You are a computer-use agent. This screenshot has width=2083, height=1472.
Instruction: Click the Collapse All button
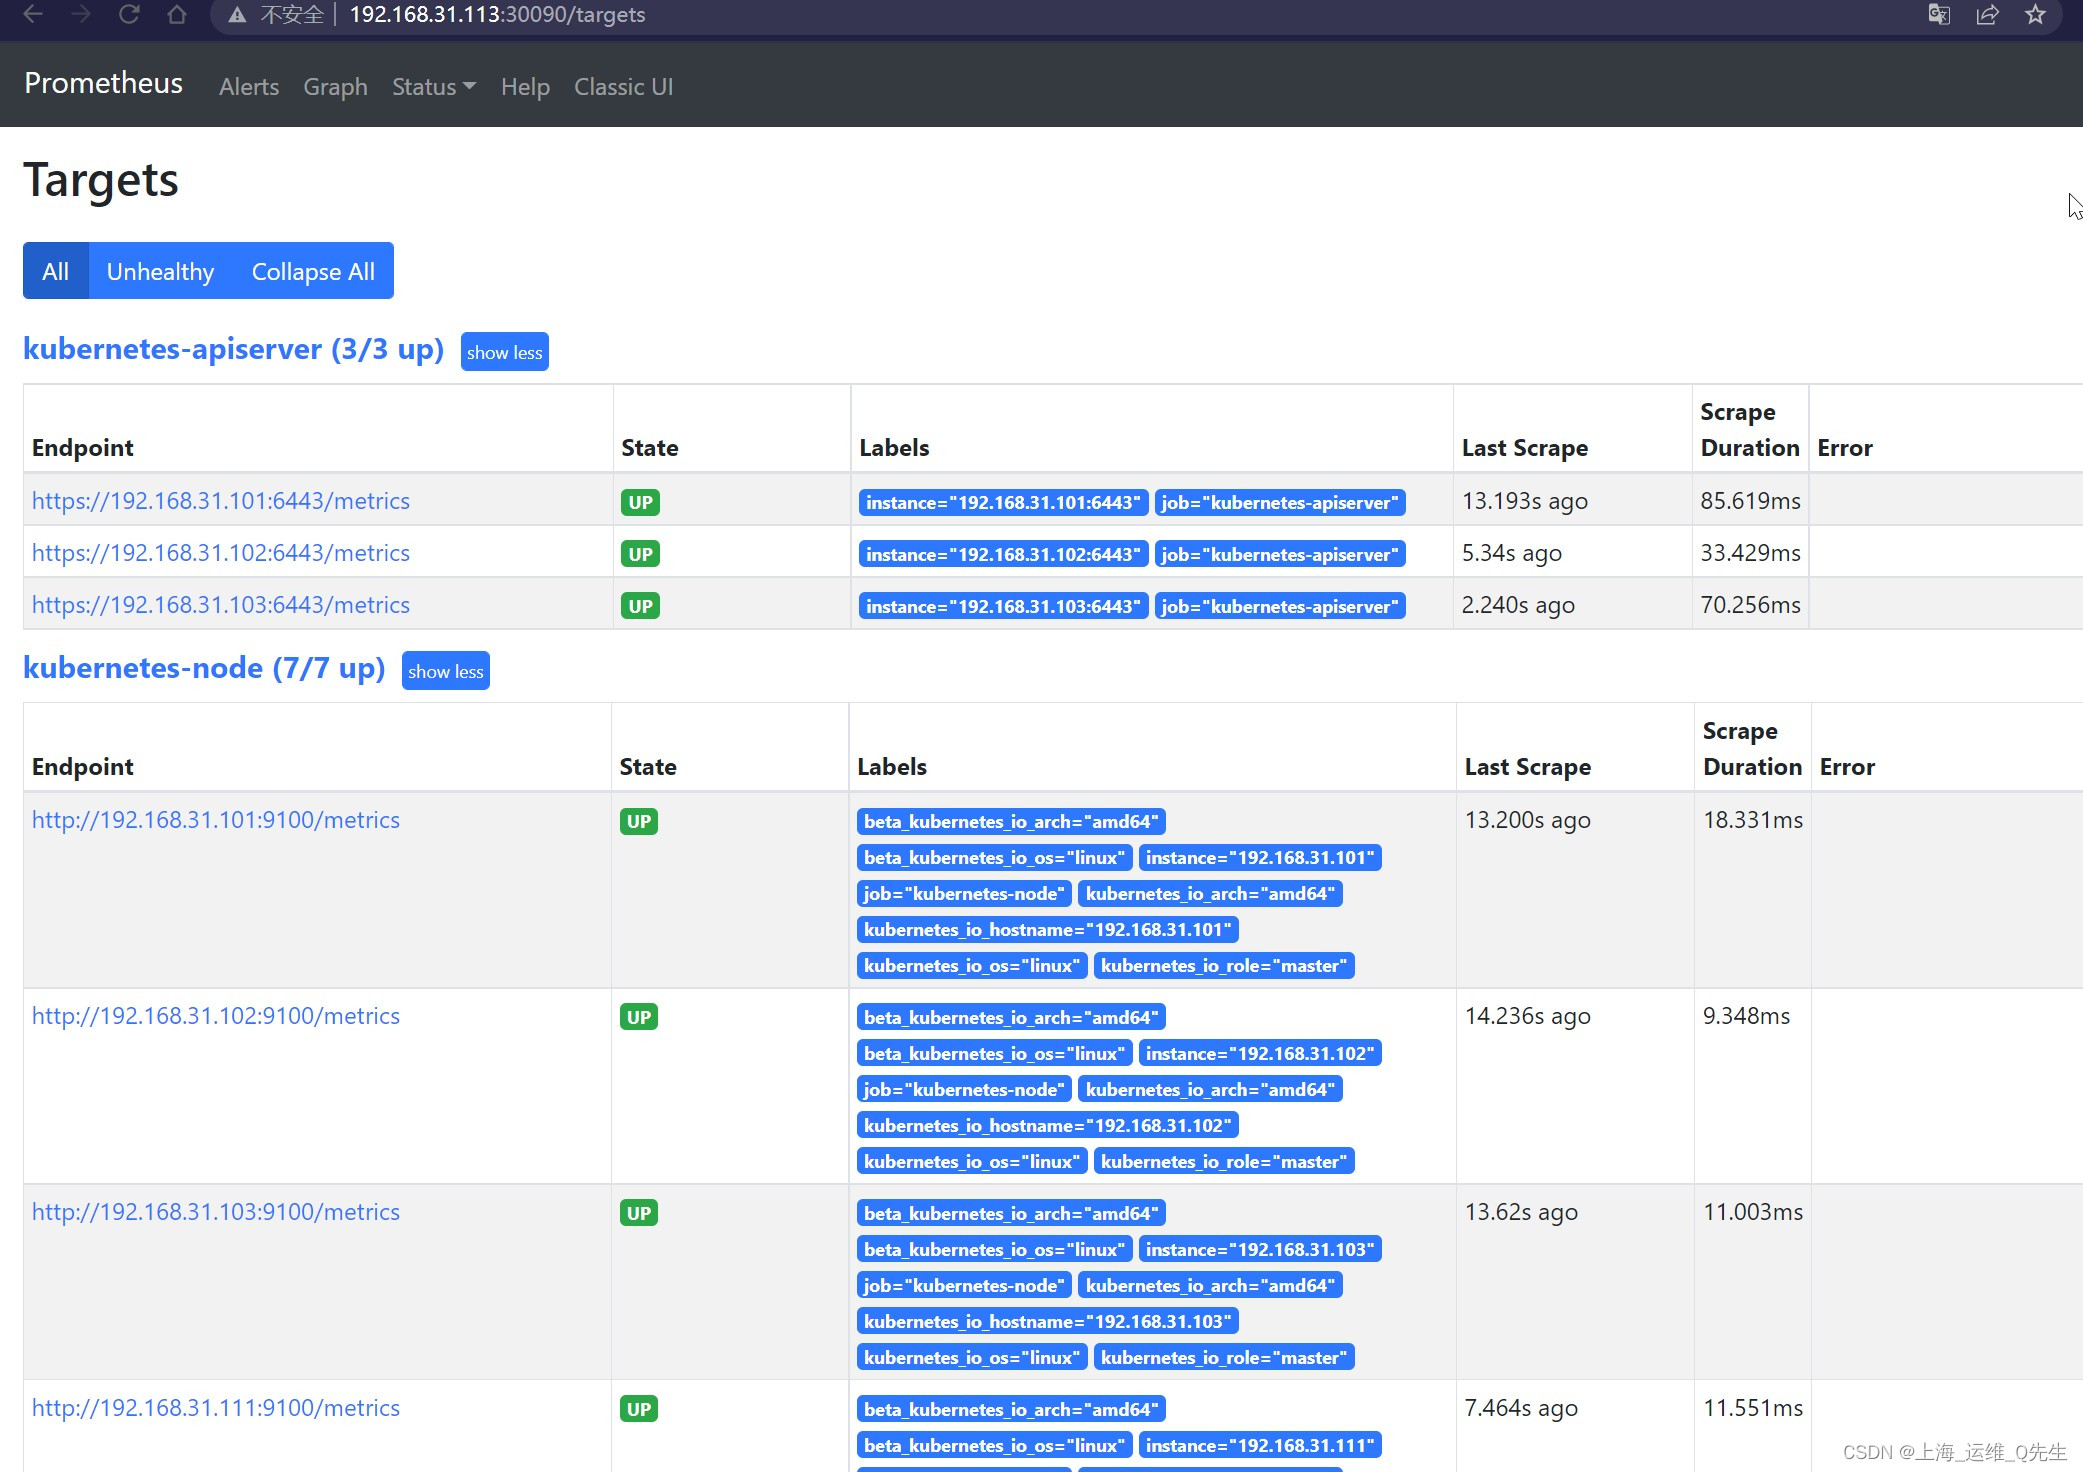313,271
